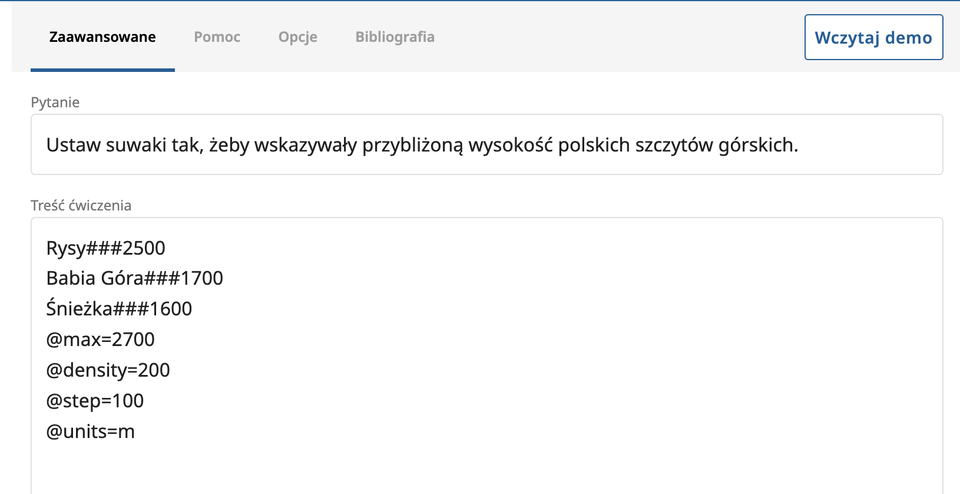Place cursor on the Rysy###2500 line
The width and height of the screenshot is (960, 494).
(x=105, y=248)
